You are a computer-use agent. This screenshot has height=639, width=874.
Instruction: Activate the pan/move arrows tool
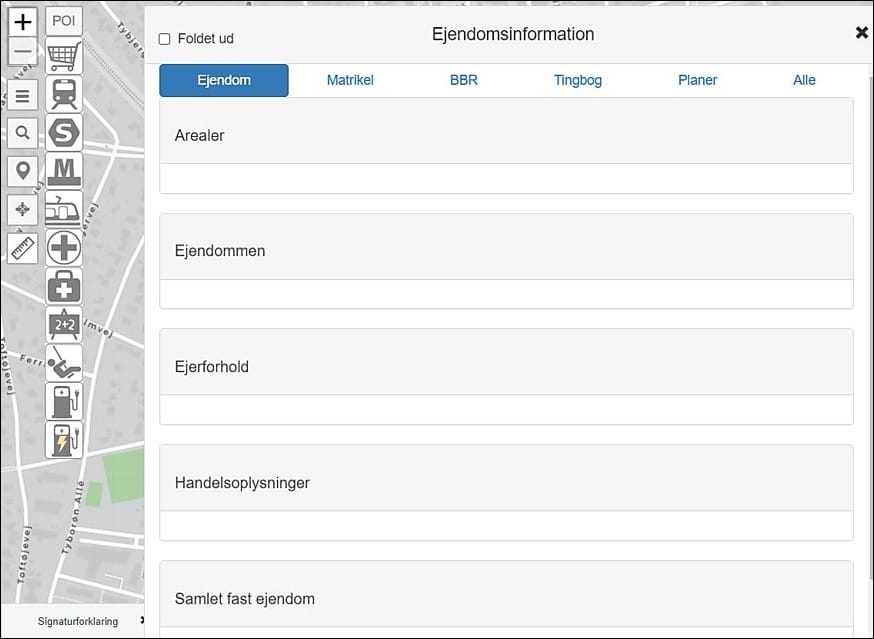point(22,209)
